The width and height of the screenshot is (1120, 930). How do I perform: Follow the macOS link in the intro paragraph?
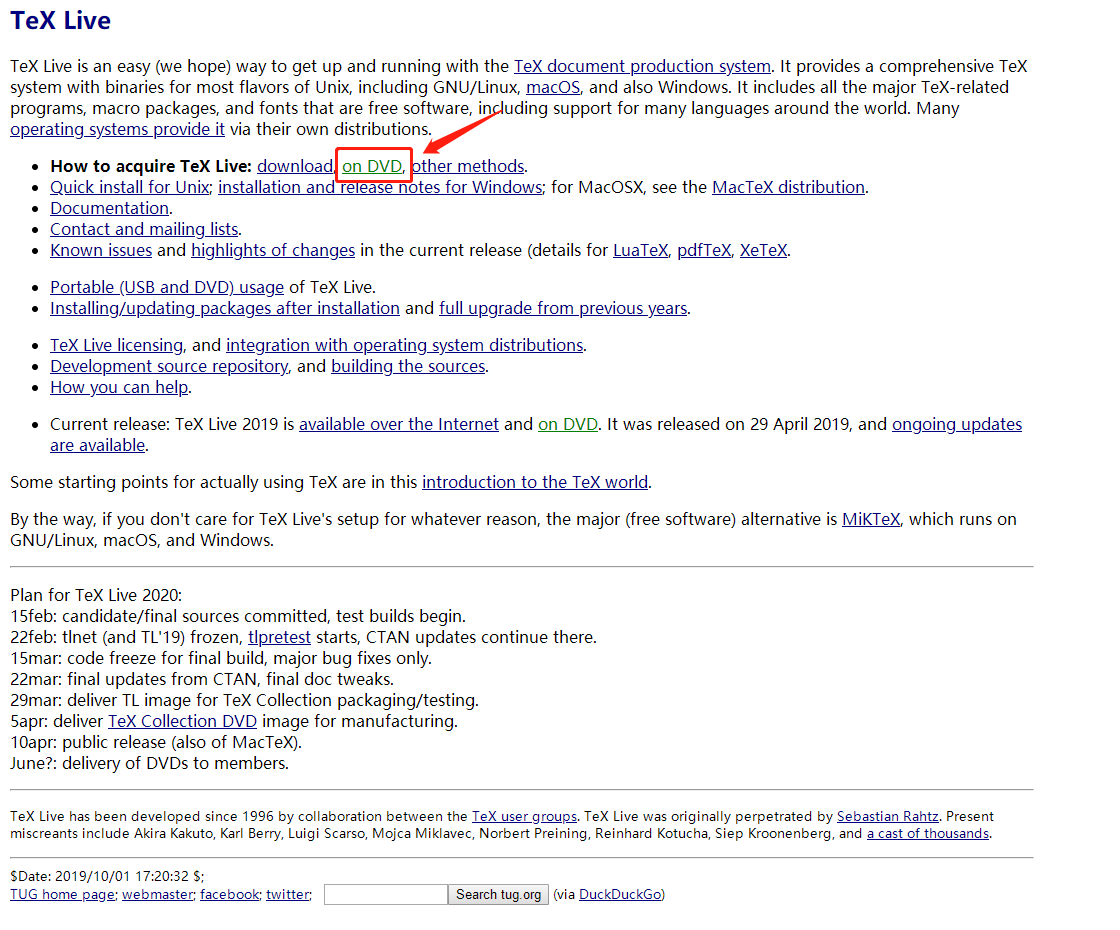pyautogui.click(x=554, y=88)
